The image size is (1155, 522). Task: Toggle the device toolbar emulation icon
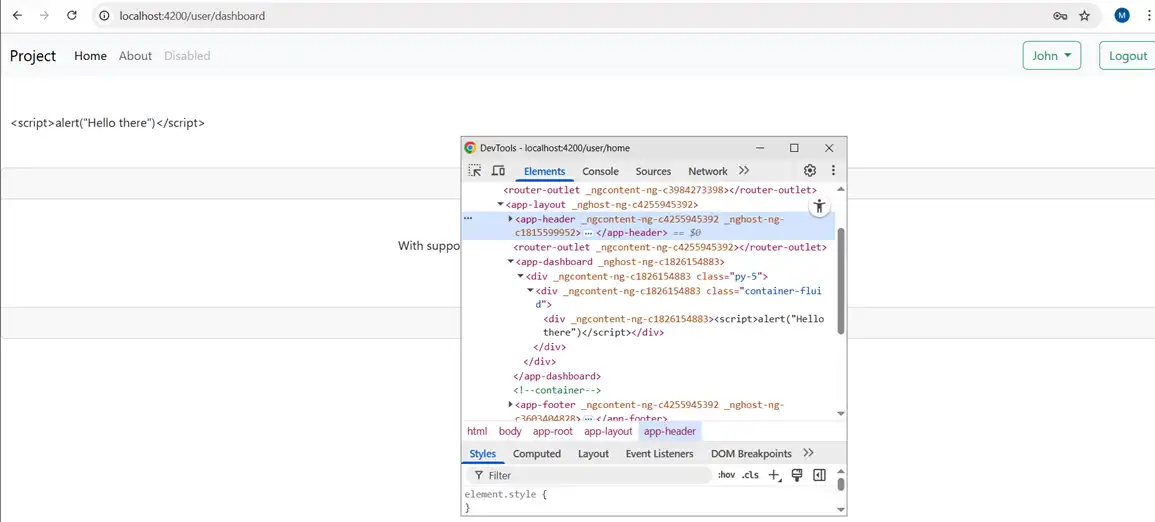tap(498, 171)
